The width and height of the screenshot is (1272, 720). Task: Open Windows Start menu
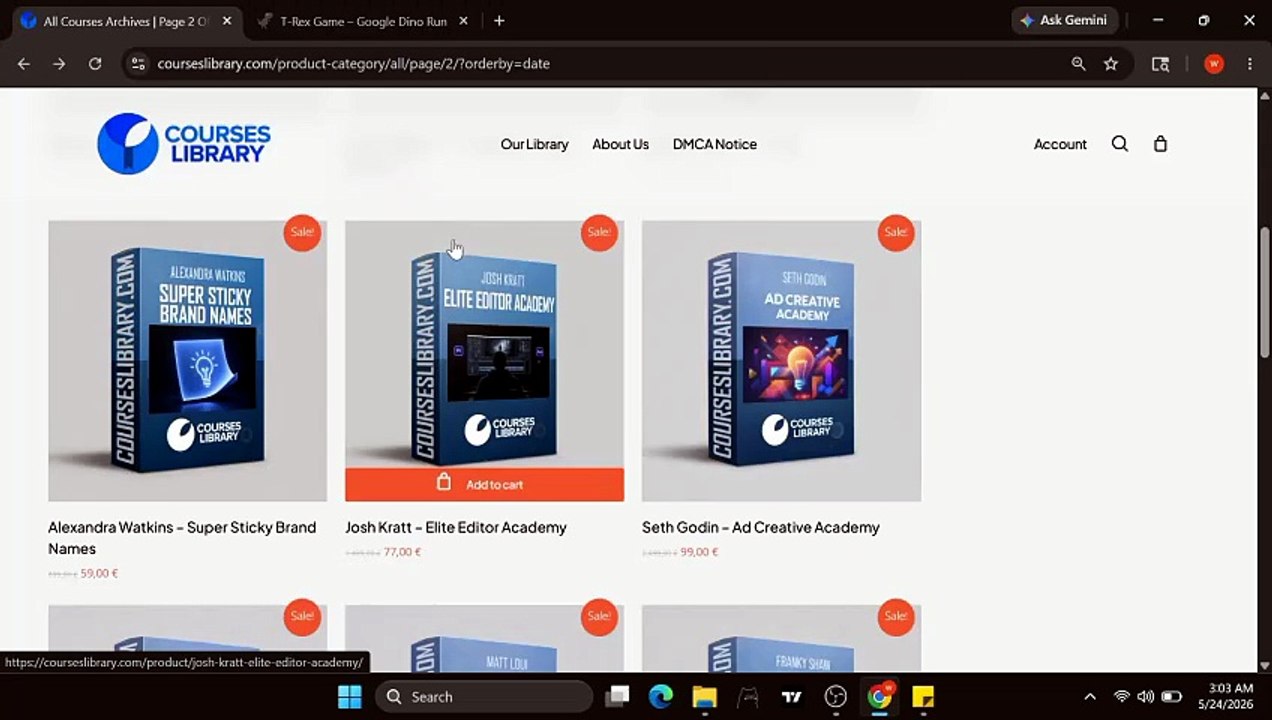click(x=349, y=697)
